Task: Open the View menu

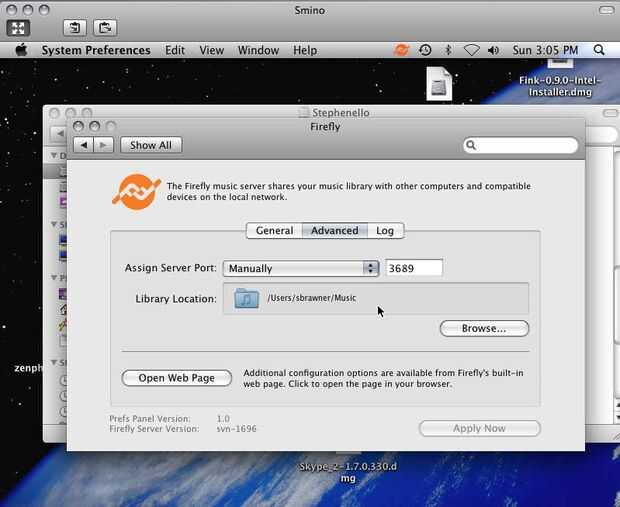Action: 212,50
